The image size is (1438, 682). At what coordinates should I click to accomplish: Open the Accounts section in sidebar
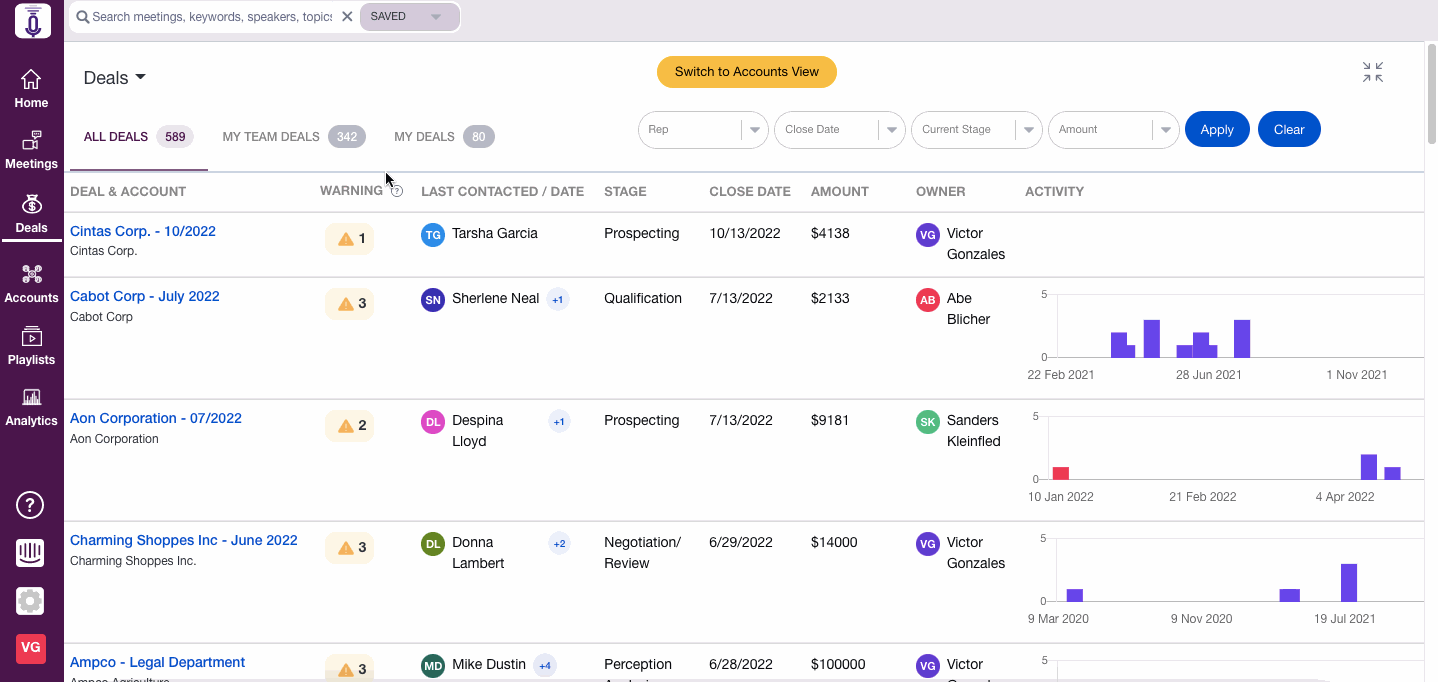pyautogui.click(x=31, y=284)
